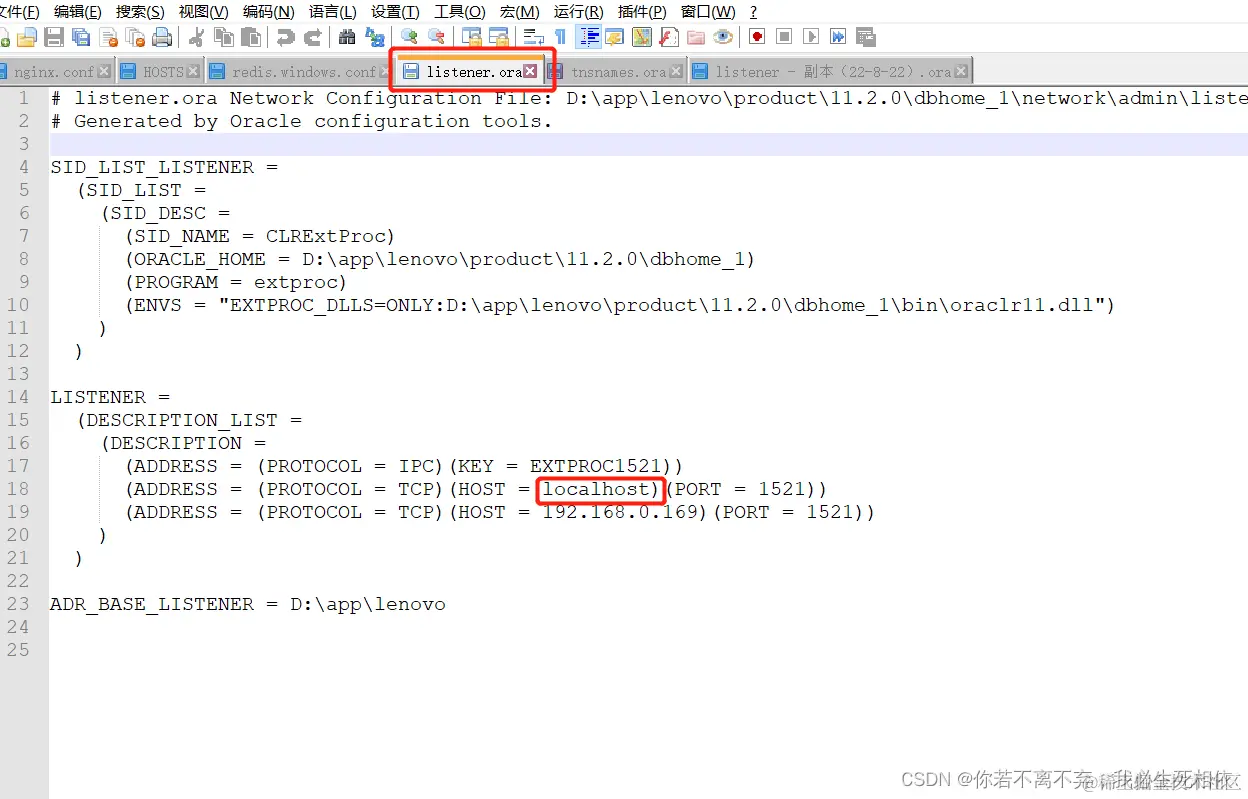
Task: Open the 宏(M) menu
Action: click(519, 12)
